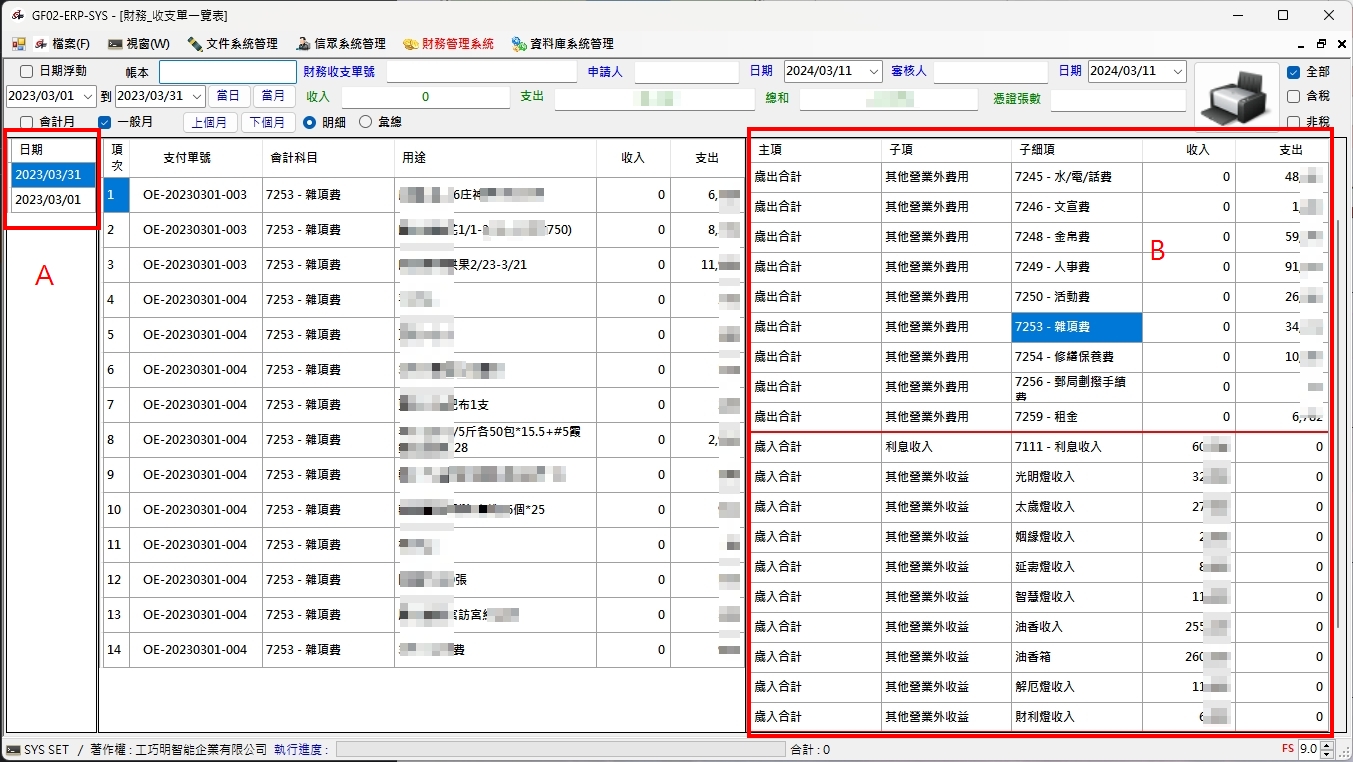Expand the start date 2023/03/01 dropdown

point(88,97)
